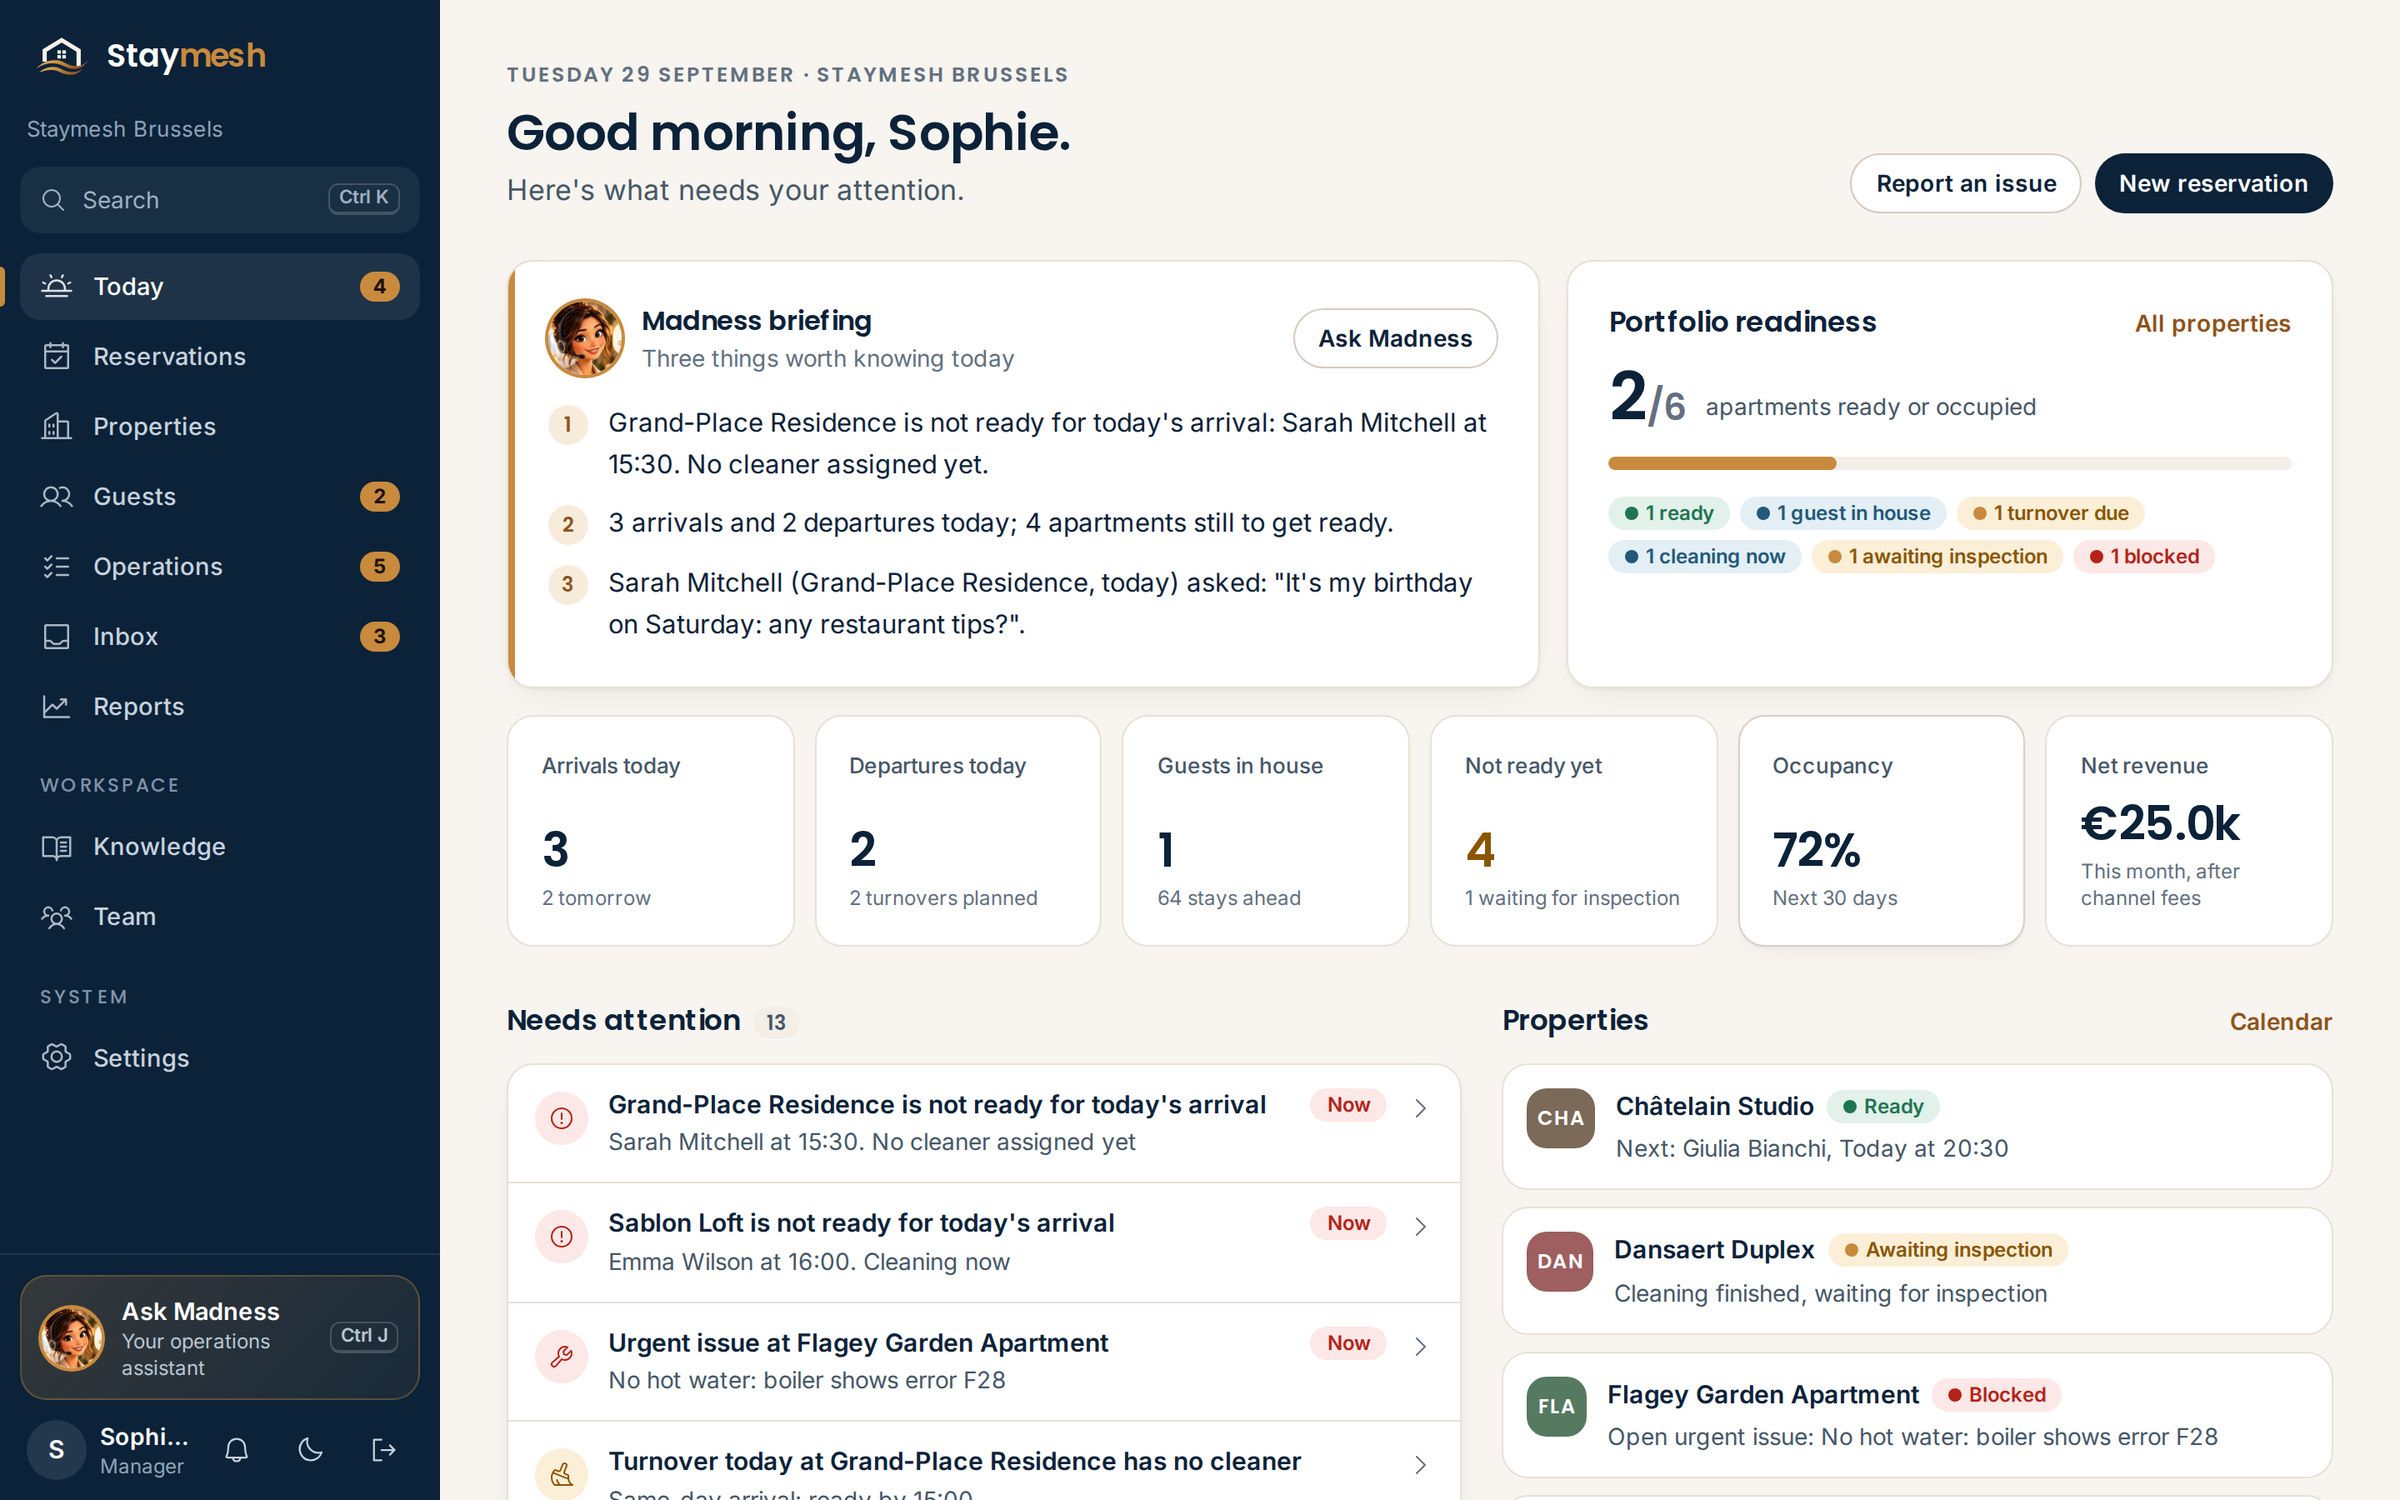Click the 1 guest in house chip
Viewport: 2400px width, 1500px height.
[1843, 513]
